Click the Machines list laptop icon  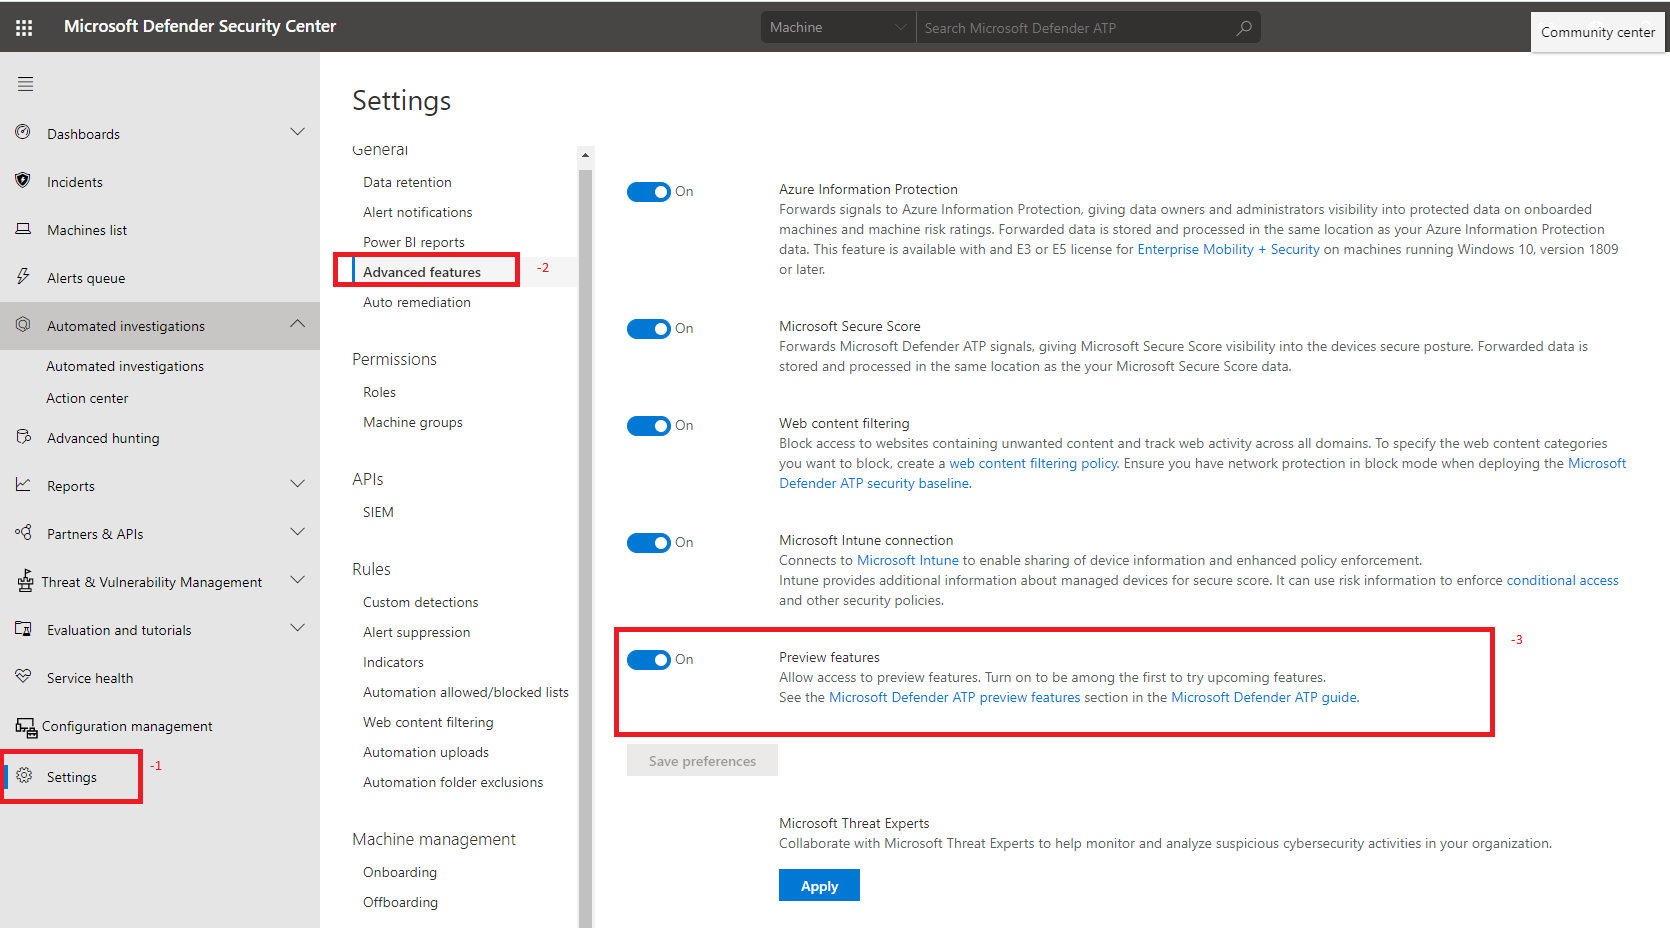[x=23, y=229]
